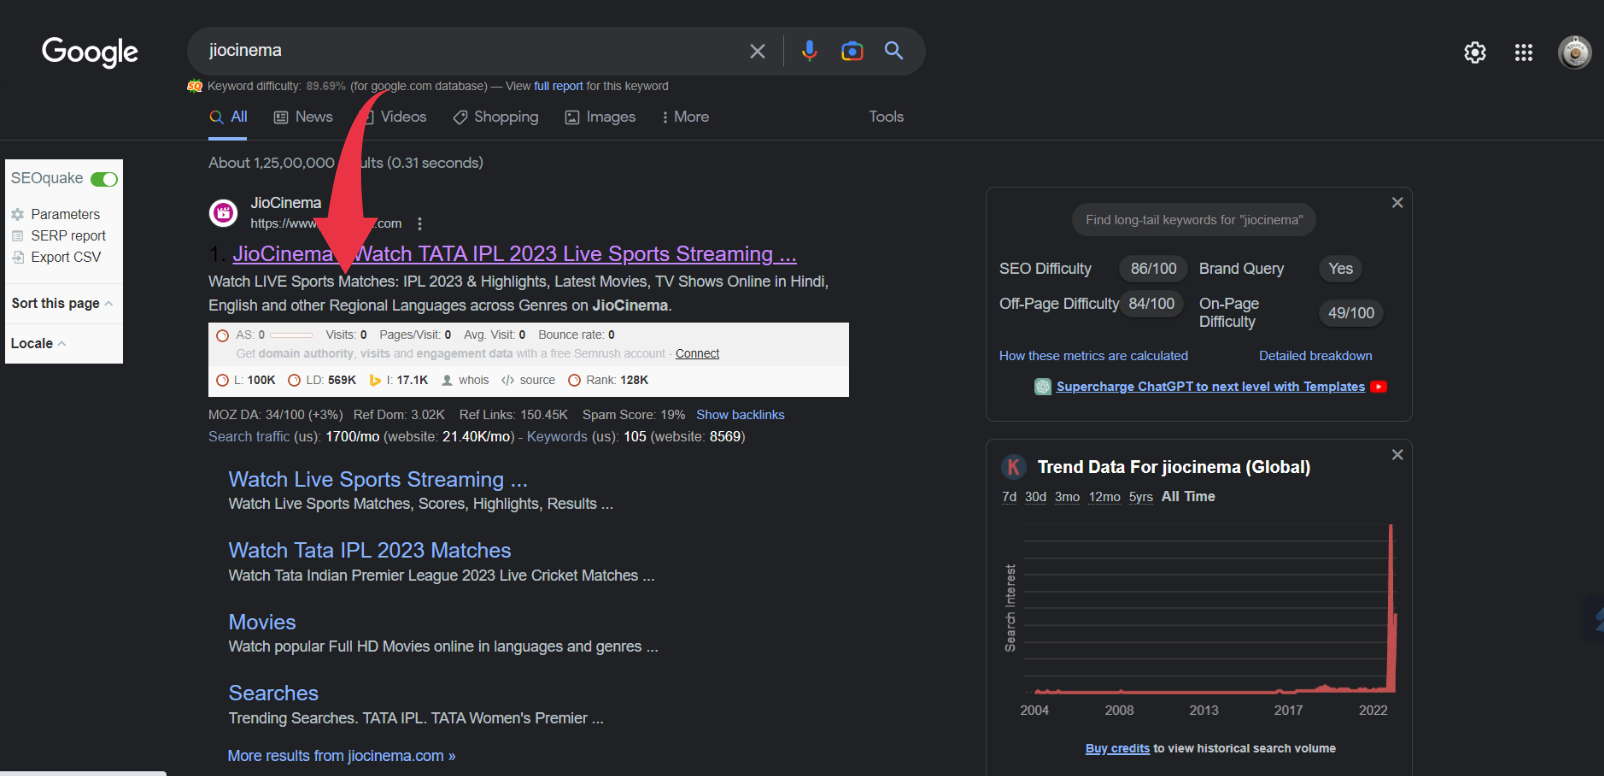Select 7d trend range
This screenshot has width=1604, height=776.
pos(1009,497)
